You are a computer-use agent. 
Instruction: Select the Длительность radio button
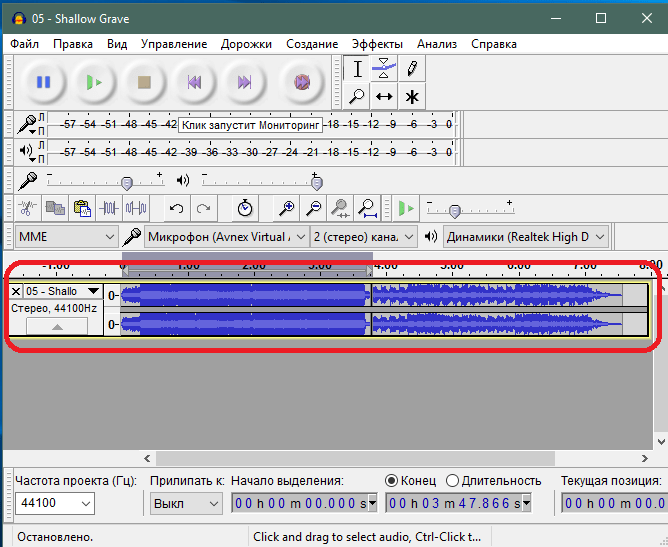point(452,480)
